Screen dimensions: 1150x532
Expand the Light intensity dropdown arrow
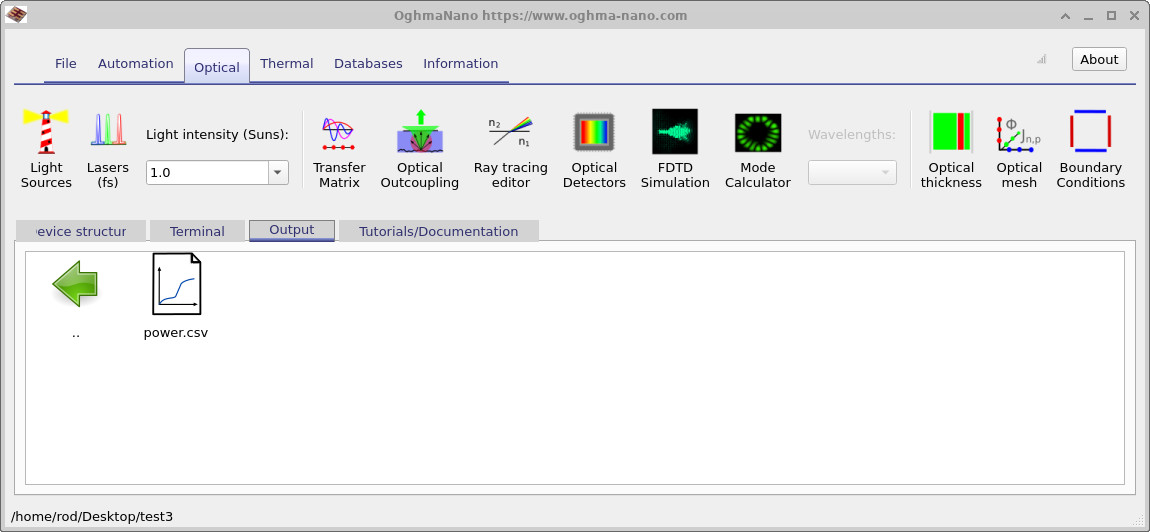(277, 173)
